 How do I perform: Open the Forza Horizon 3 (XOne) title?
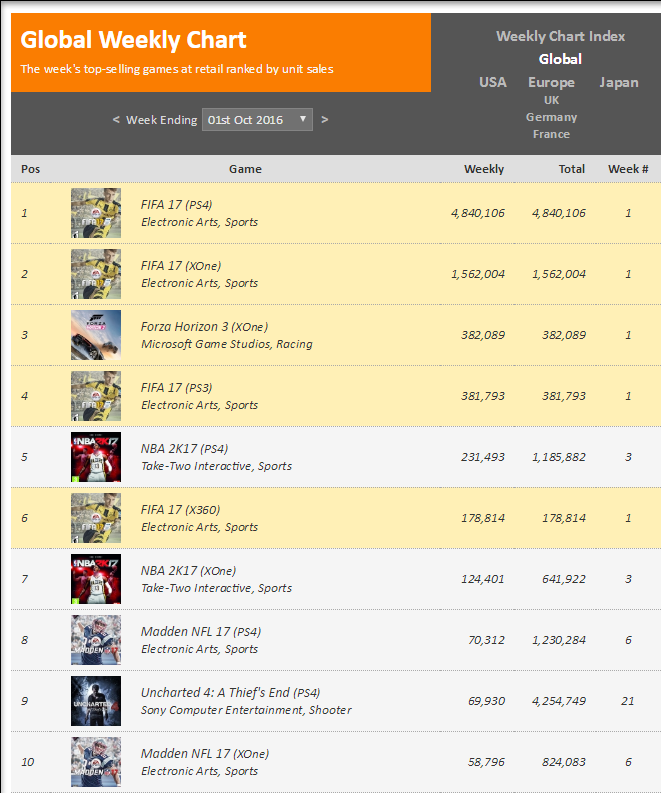tap(204, 327)
